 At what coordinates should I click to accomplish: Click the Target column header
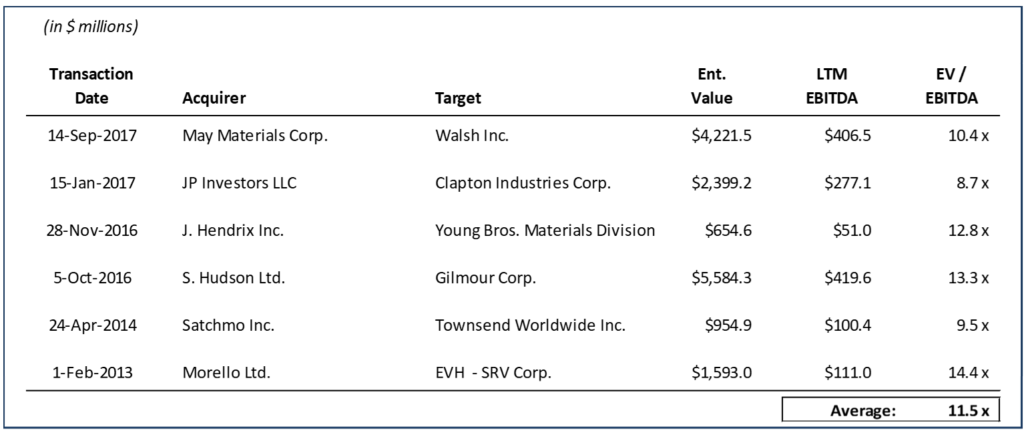[458, 98]
